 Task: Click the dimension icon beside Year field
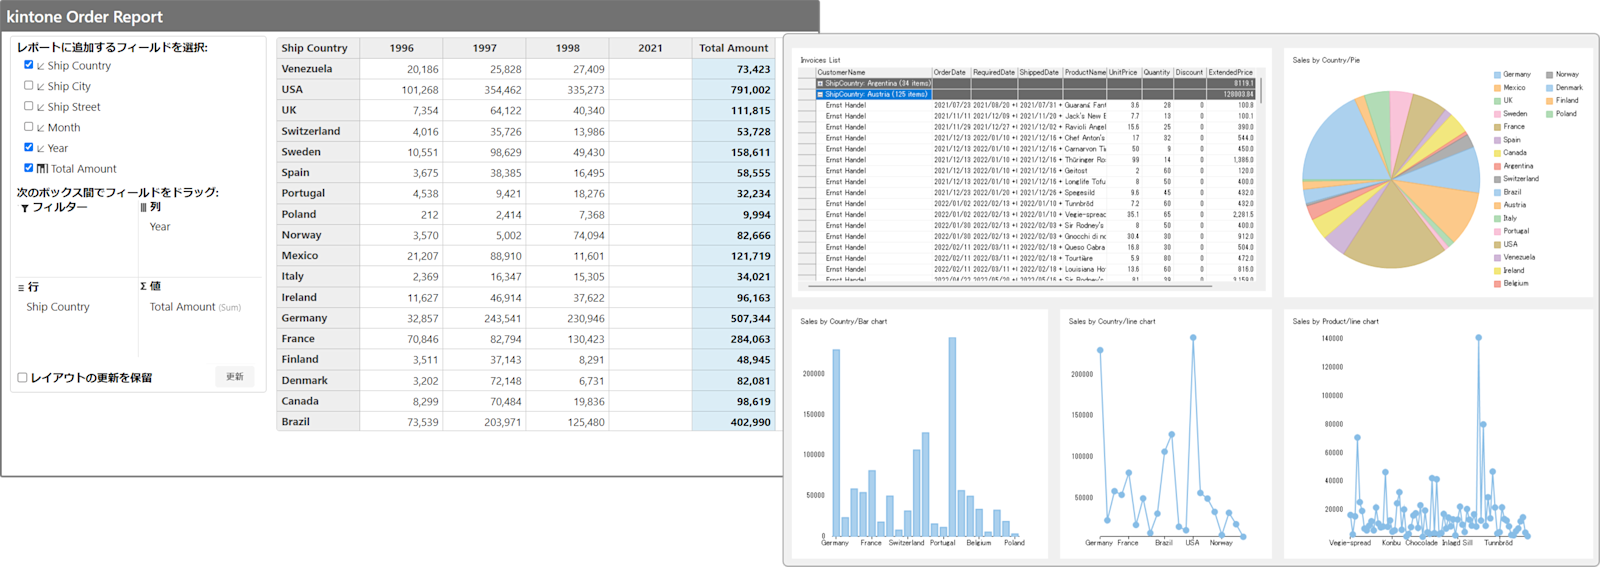pos(41,149)
